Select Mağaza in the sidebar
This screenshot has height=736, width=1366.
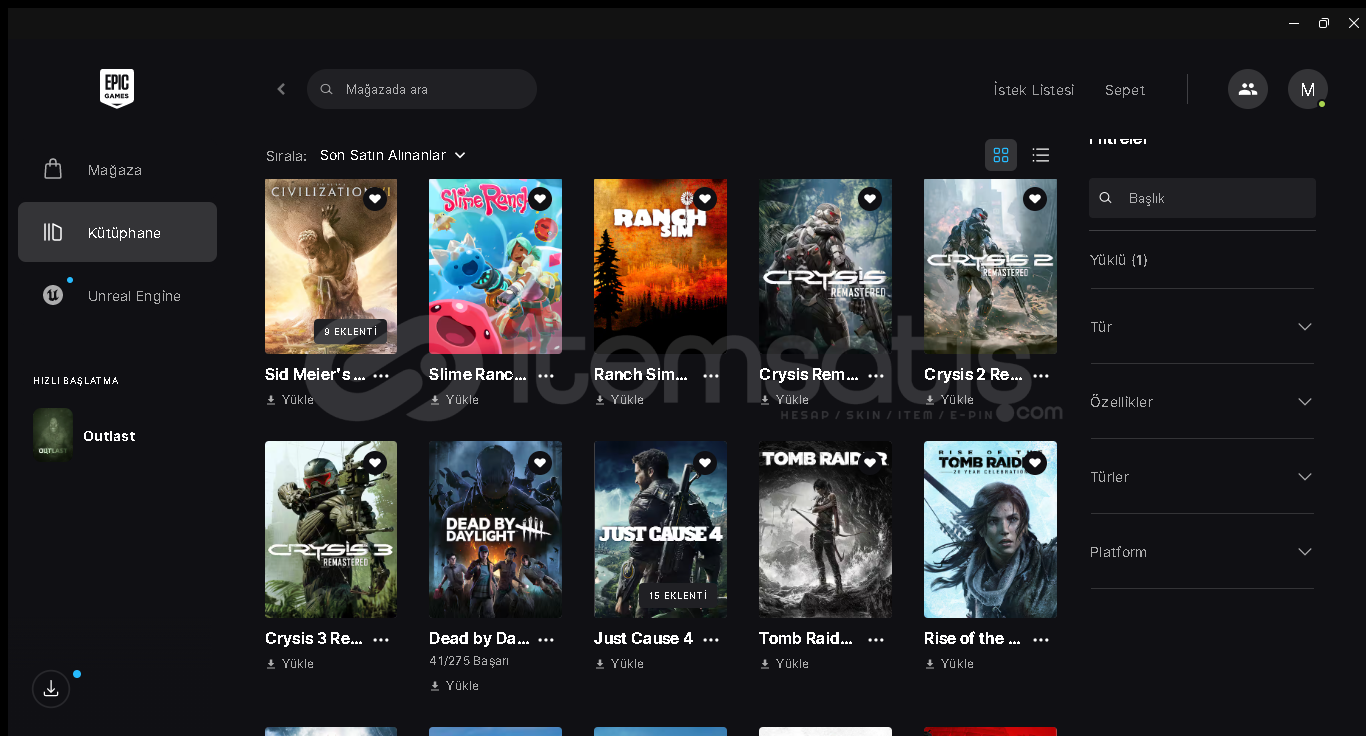pyautogui.click(x=117, y=170)
